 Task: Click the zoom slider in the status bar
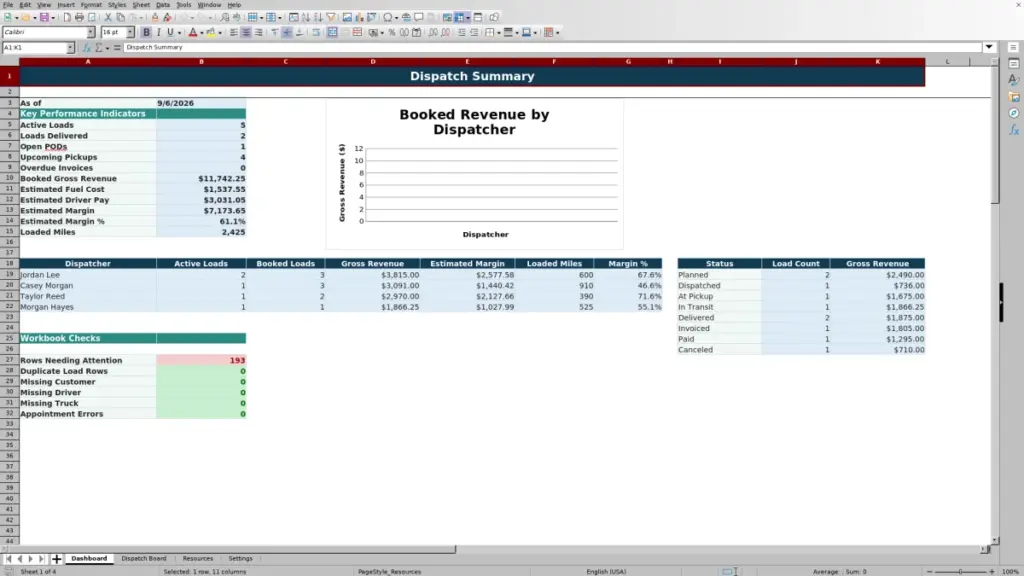[x=960, y=571]
